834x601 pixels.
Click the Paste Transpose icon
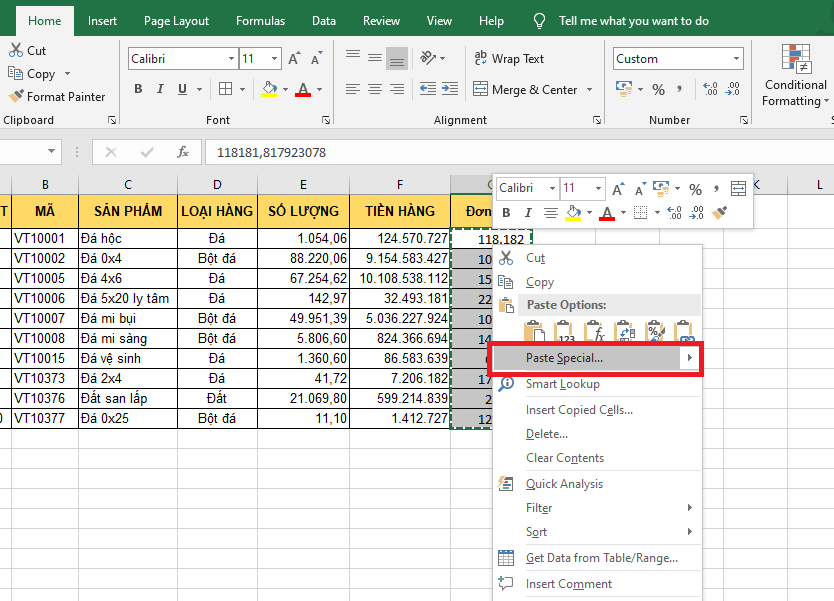coord(626,332)
